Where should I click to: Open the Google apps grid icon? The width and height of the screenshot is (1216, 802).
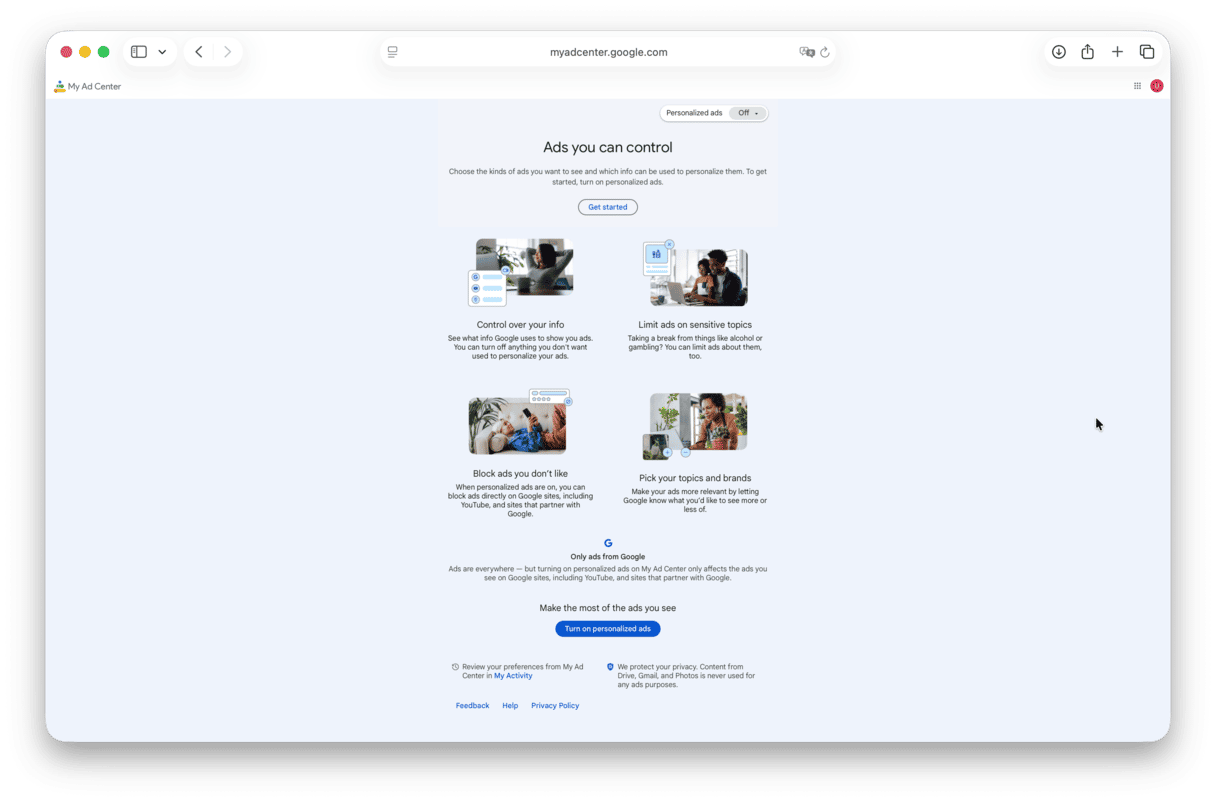pyautogui.click(x=1137, y=86)
